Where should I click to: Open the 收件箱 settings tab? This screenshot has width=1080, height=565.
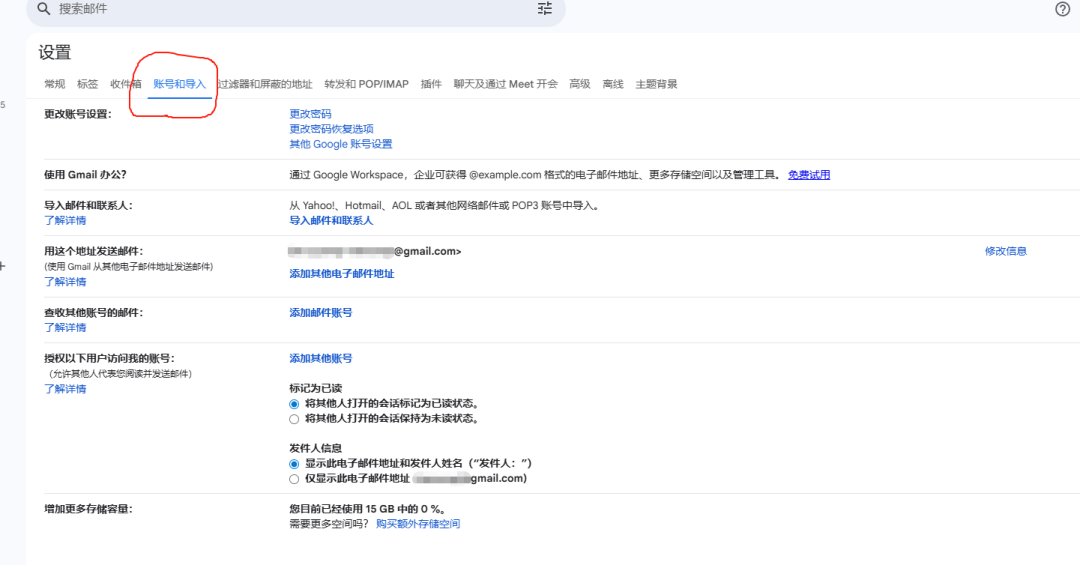point(125,84)
